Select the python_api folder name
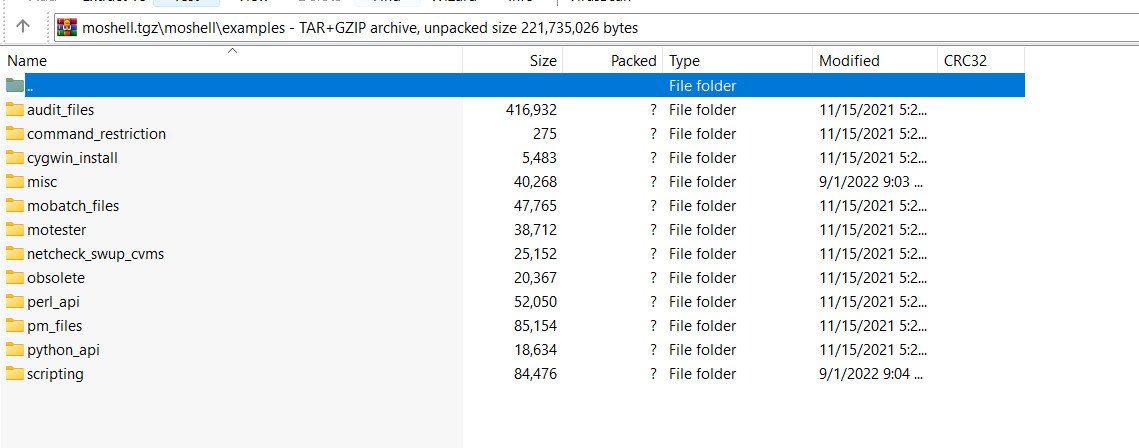This screenshot has width=1139, height=448. pos(63,350)
